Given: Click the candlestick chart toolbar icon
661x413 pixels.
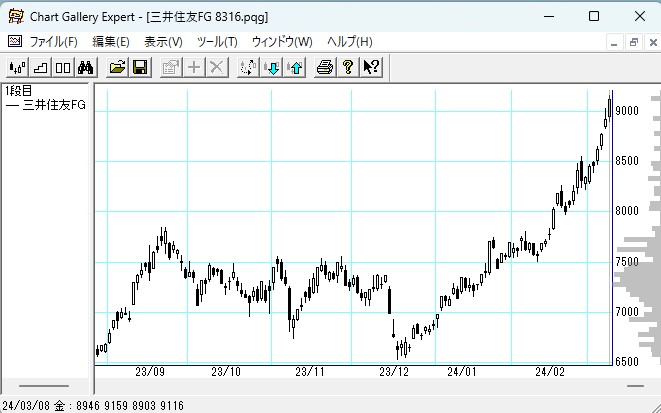Looking at the screenshot, I should (x=17, y=68).
